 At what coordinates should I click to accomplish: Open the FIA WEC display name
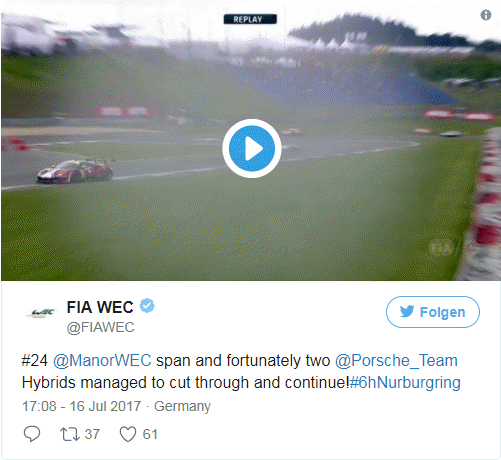pyautogui.click(x=100, y=307)
